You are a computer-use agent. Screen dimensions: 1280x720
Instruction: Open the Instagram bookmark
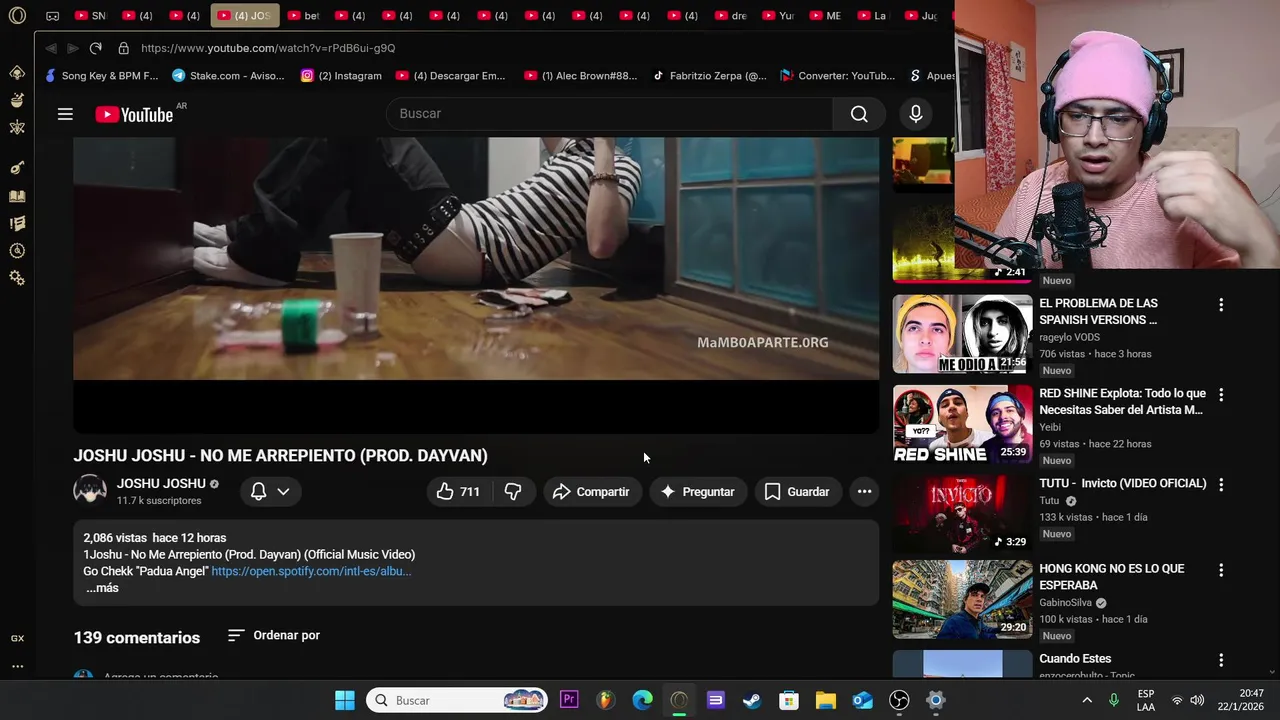(x=341, y=75)
